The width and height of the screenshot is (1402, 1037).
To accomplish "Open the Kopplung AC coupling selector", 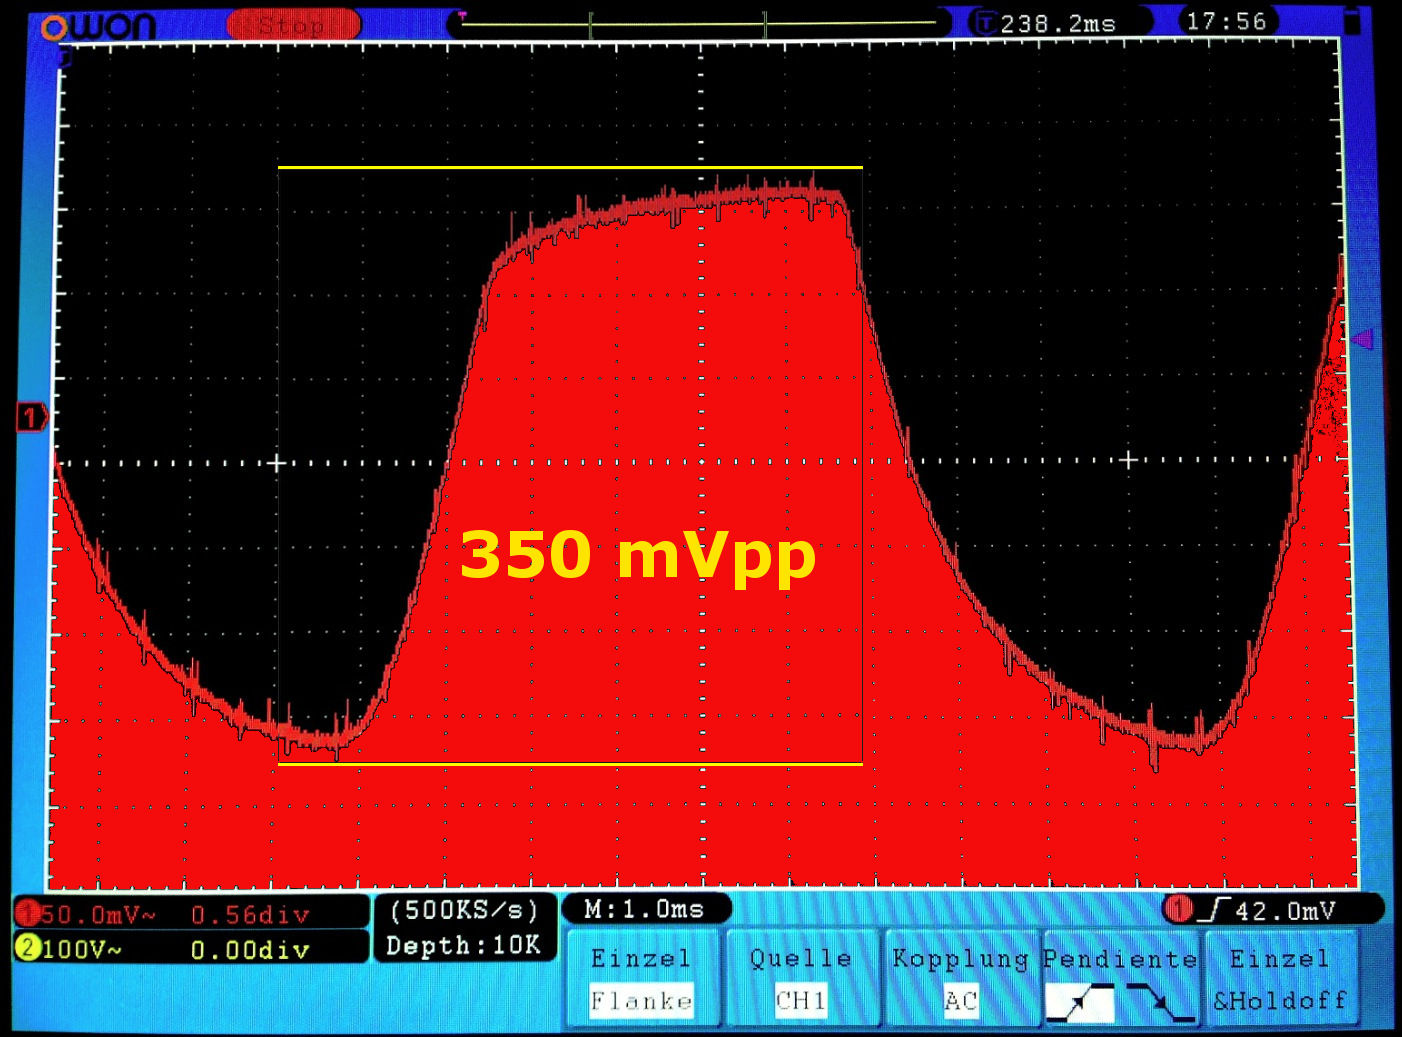I will tap(960, 979).
